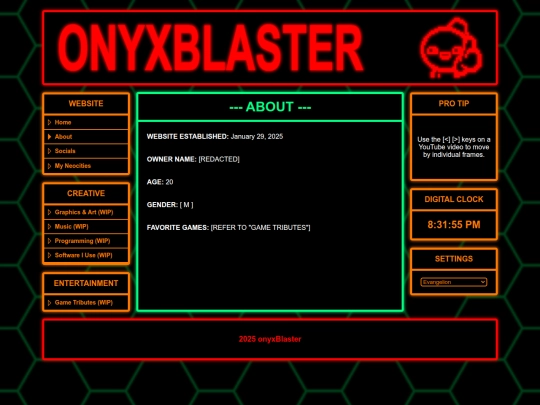
Task: Click the arrow beside Game Tributes
Action: click(x=49, y=302)
